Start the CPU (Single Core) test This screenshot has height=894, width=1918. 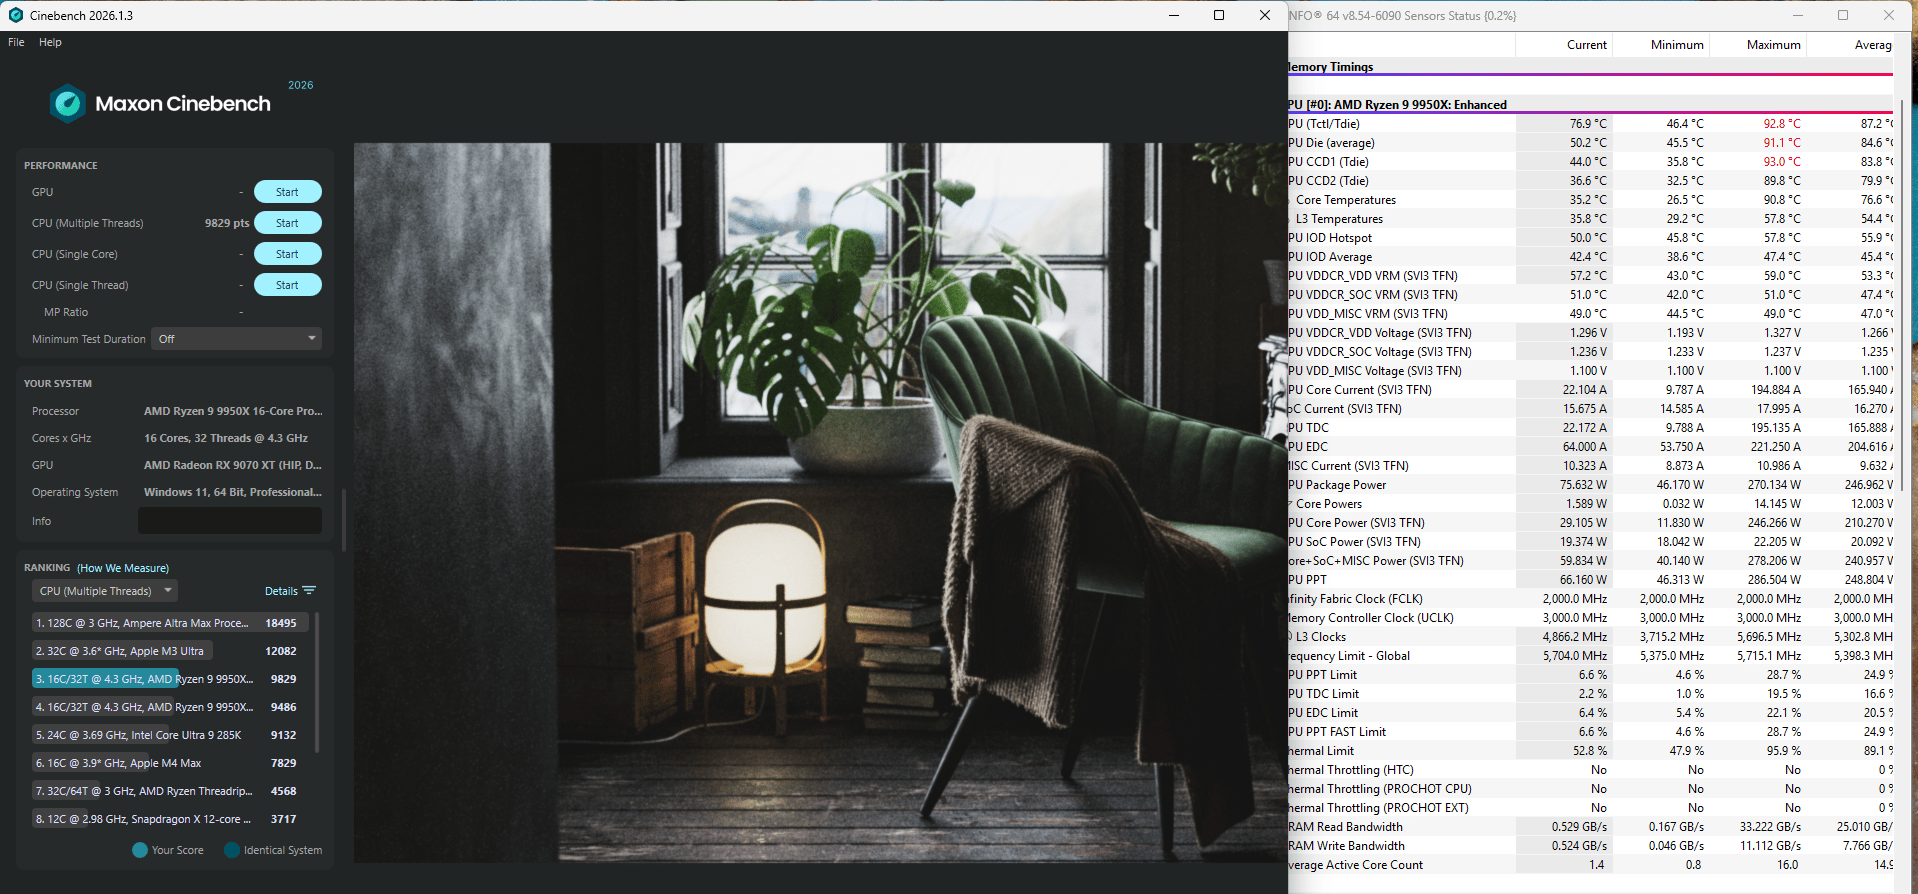[287, 254]
